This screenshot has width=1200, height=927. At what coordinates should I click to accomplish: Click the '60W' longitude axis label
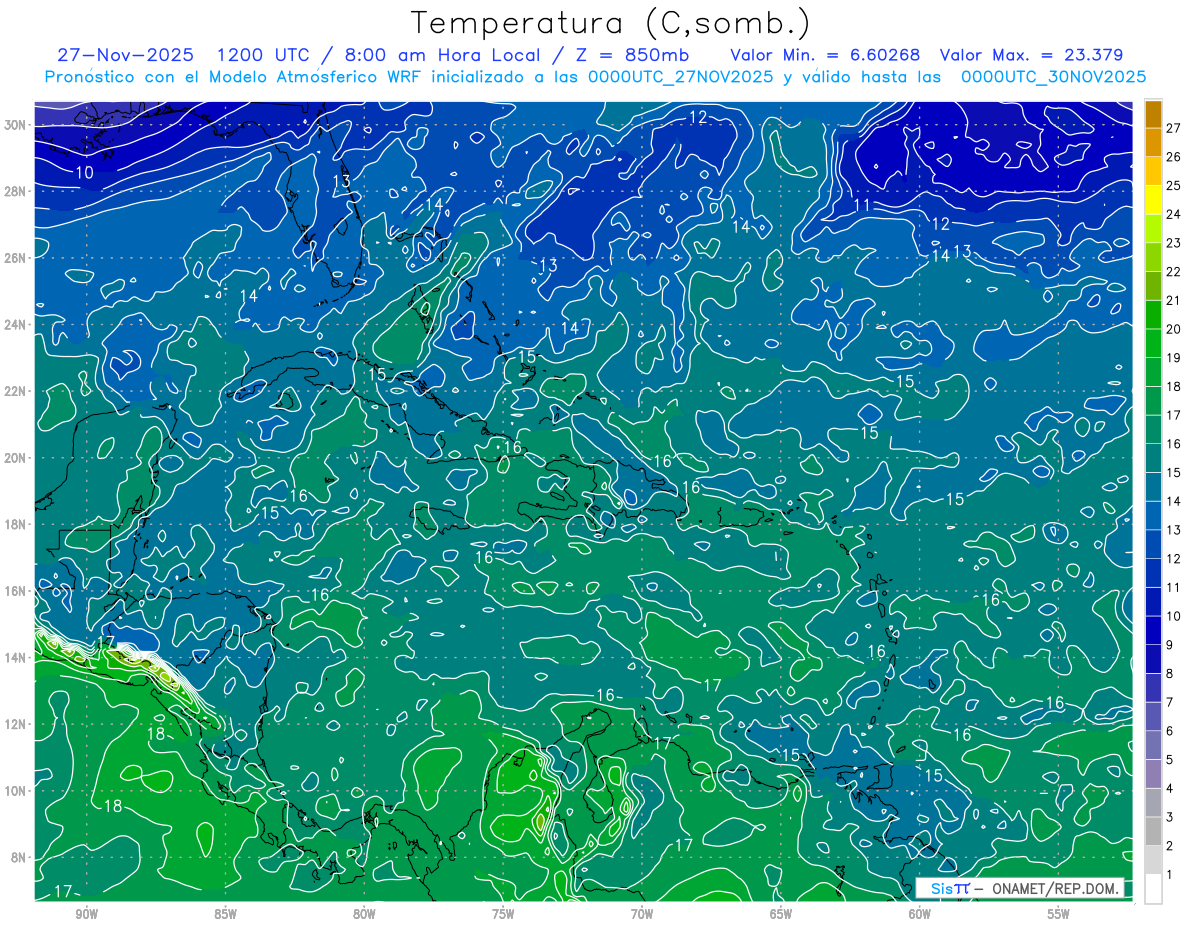coord(920,914)
